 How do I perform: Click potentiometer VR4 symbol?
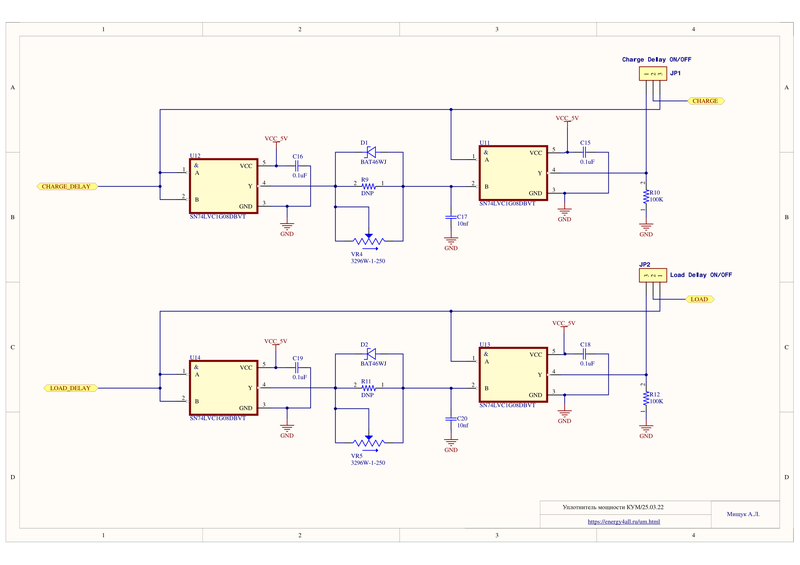369,240
